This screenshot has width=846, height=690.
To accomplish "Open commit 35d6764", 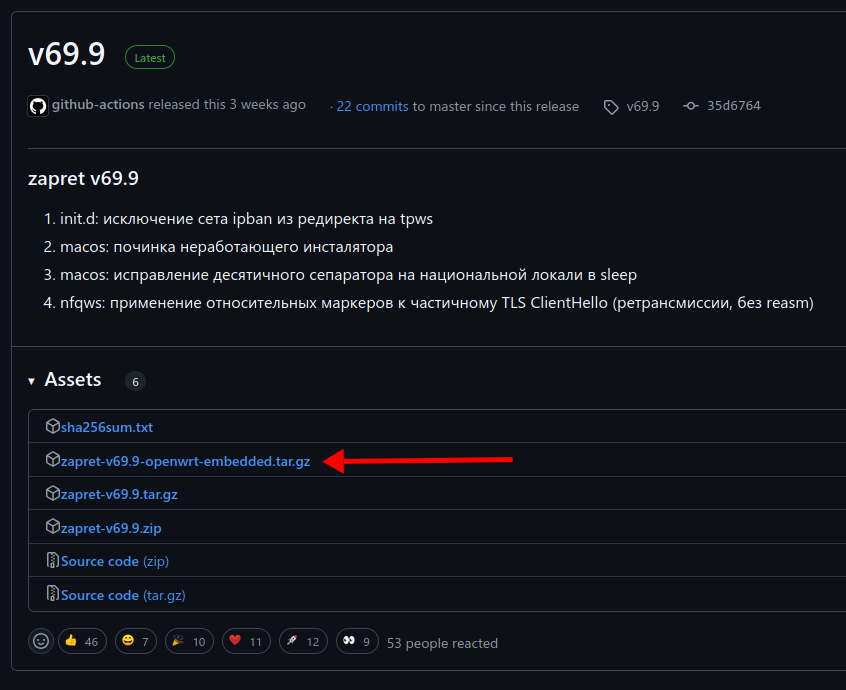I will [x=734, y=106].
